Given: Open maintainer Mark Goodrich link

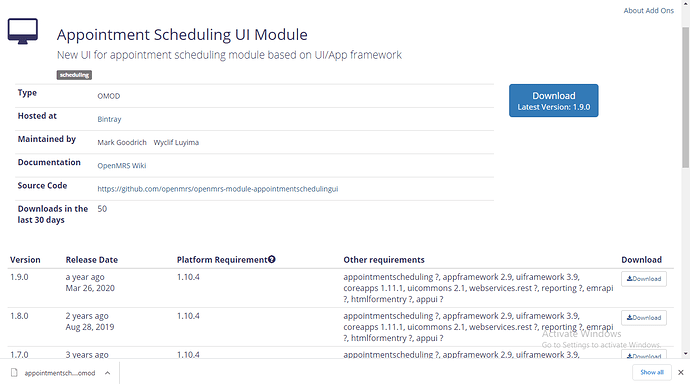Looking at the screenshot, I should pyautogui.click(x=122, y=142).
